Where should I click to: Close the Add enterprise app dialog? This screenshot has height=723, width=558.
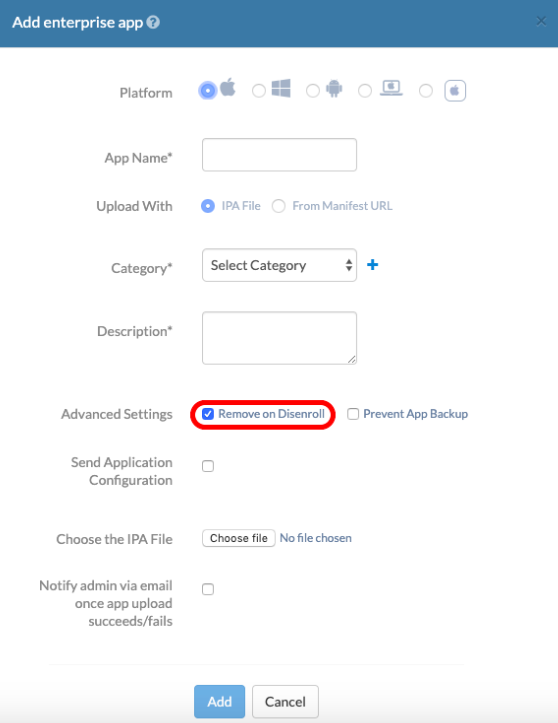[x=541, y=21]
